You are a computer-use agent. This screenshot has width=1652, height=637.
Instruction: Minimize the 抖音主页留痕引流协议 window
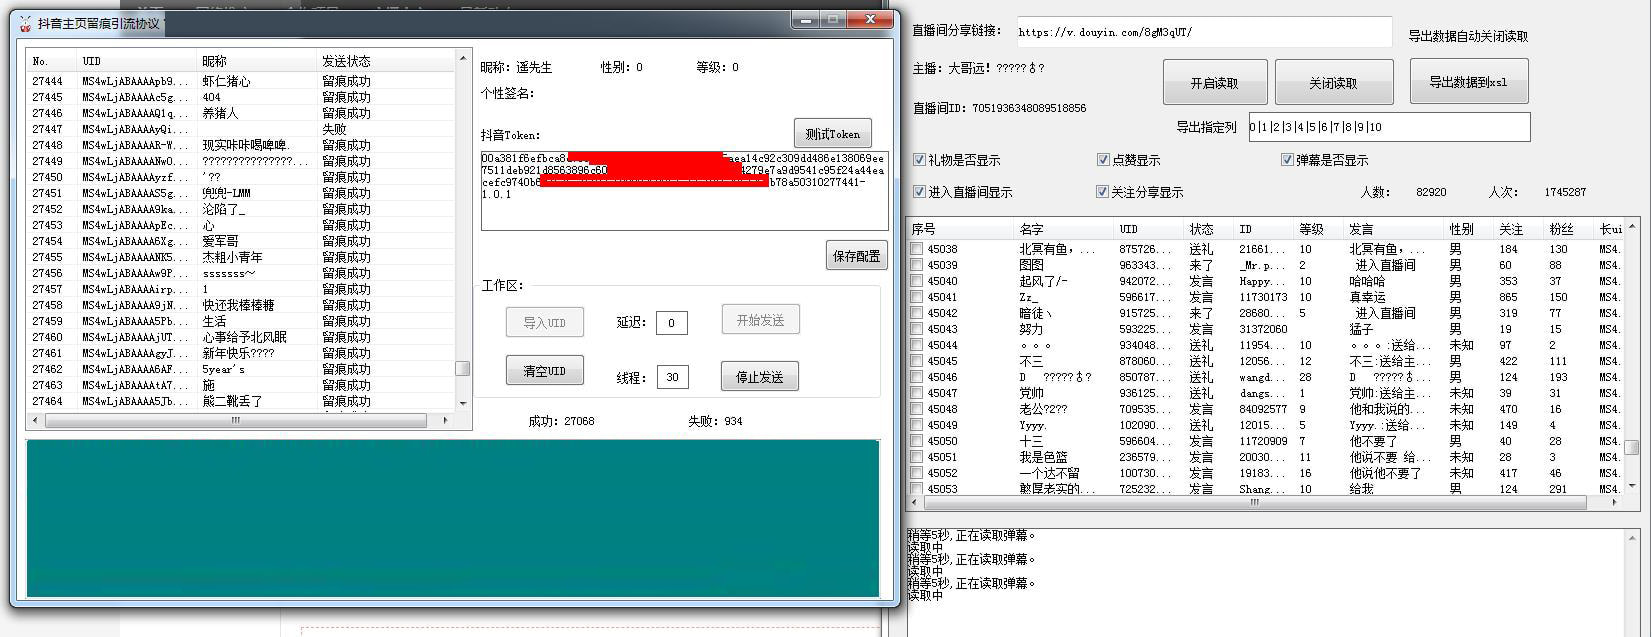[x=806, y=20]
